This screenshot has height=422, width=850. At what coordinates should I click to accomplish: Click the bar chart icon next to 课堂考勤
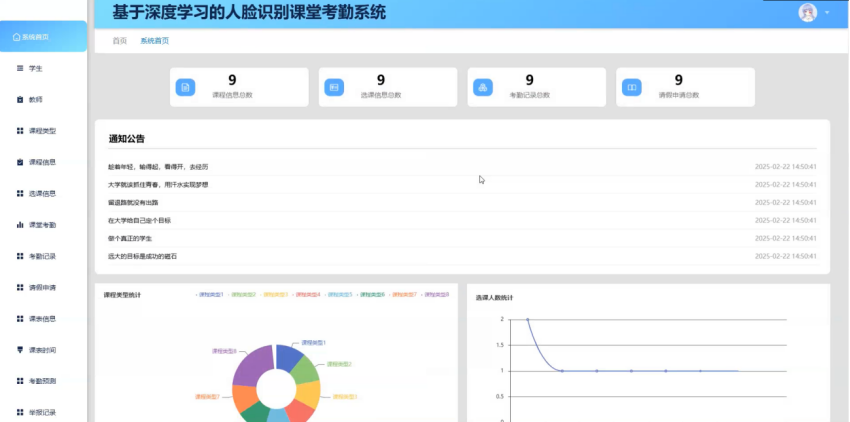[20, 225]
